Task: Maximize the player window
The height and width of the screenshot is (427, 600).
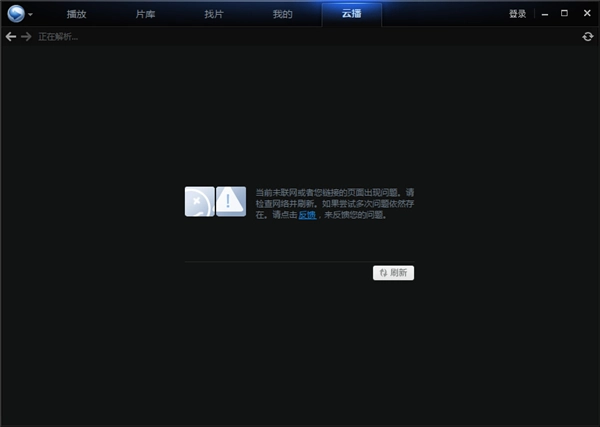Action: point(565,14)
